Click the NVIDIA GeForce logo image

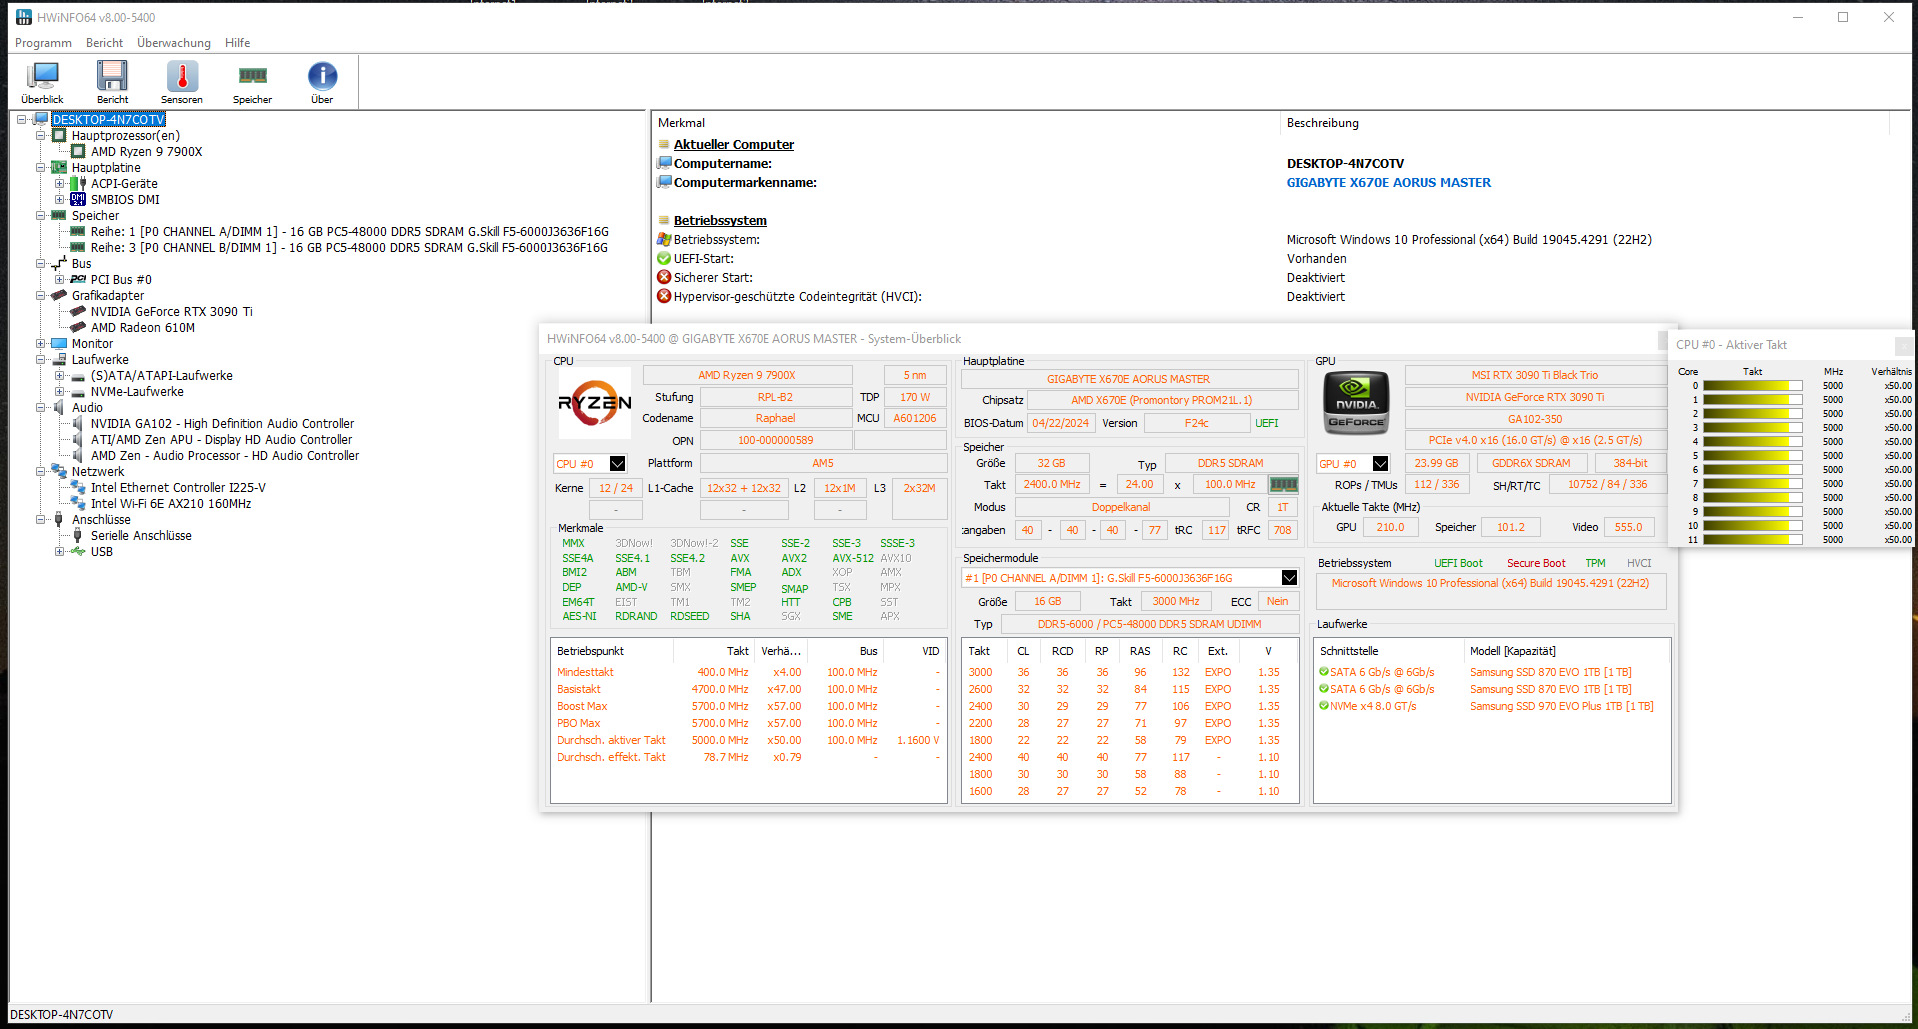pos(1356,403)
